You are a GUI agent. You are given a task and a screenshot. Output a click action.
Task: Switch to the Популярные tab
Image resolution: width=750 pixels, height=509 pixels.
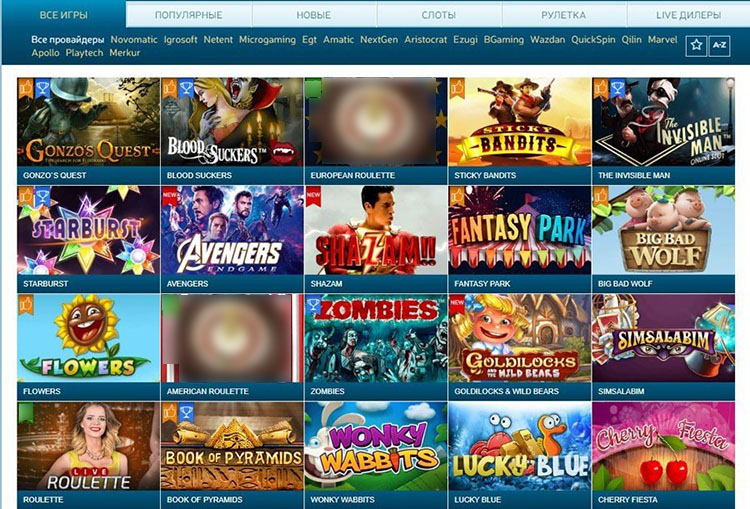pos(189,15)
